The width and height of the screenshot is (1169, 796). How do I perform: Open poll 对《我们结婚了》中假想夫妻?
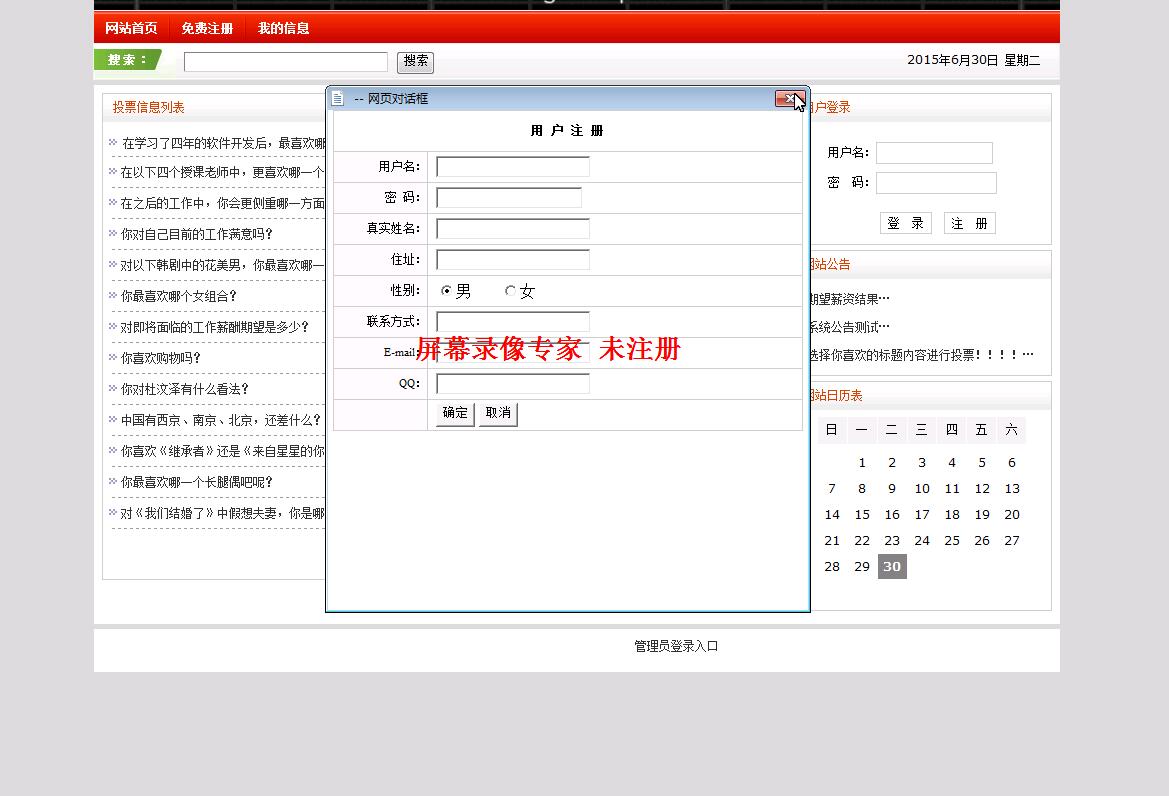pos(223,514)
